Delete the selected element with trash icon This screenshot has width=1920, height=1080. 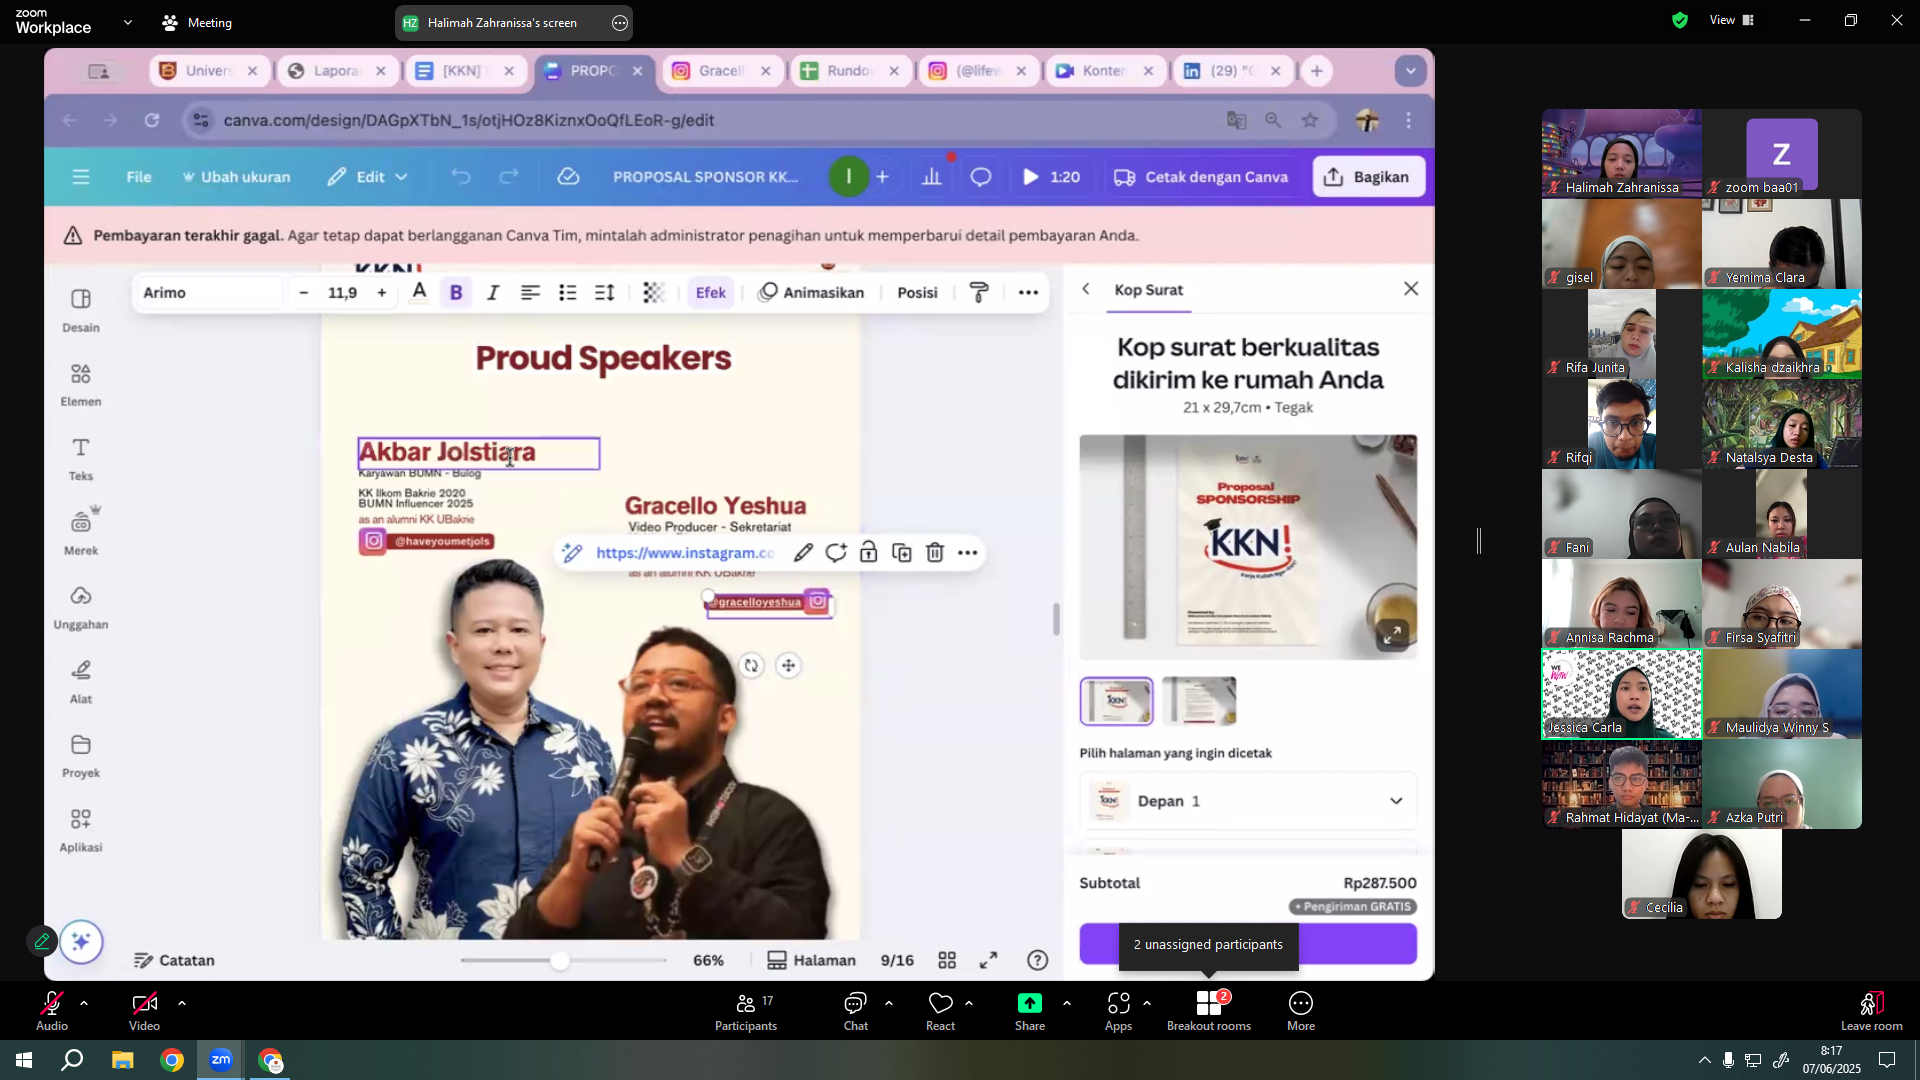tap(935, 553)
